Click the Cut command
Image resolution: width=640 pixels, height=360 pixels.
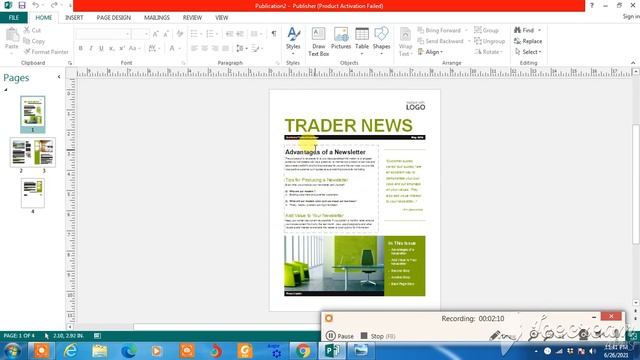[32, 30]
